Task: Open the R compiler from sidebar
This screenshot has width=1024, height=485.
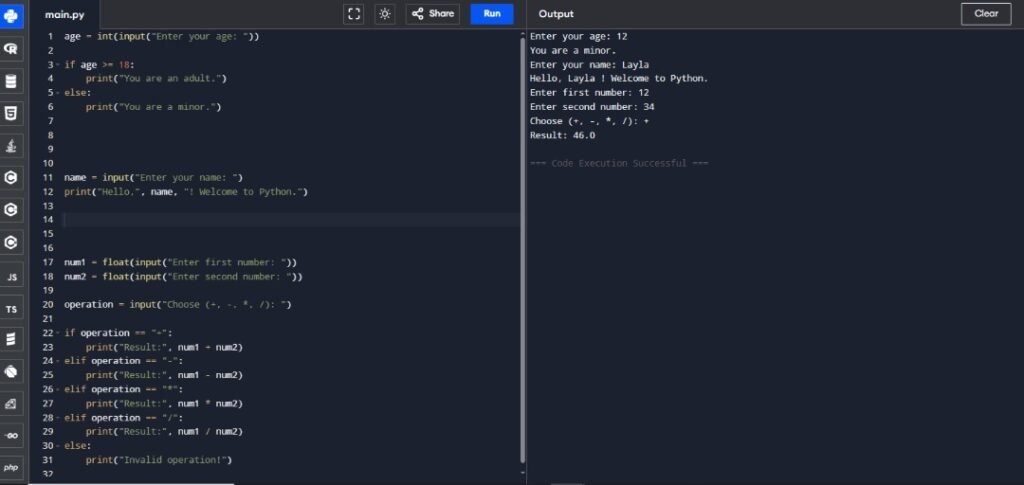Action: (x=11, y=49)
